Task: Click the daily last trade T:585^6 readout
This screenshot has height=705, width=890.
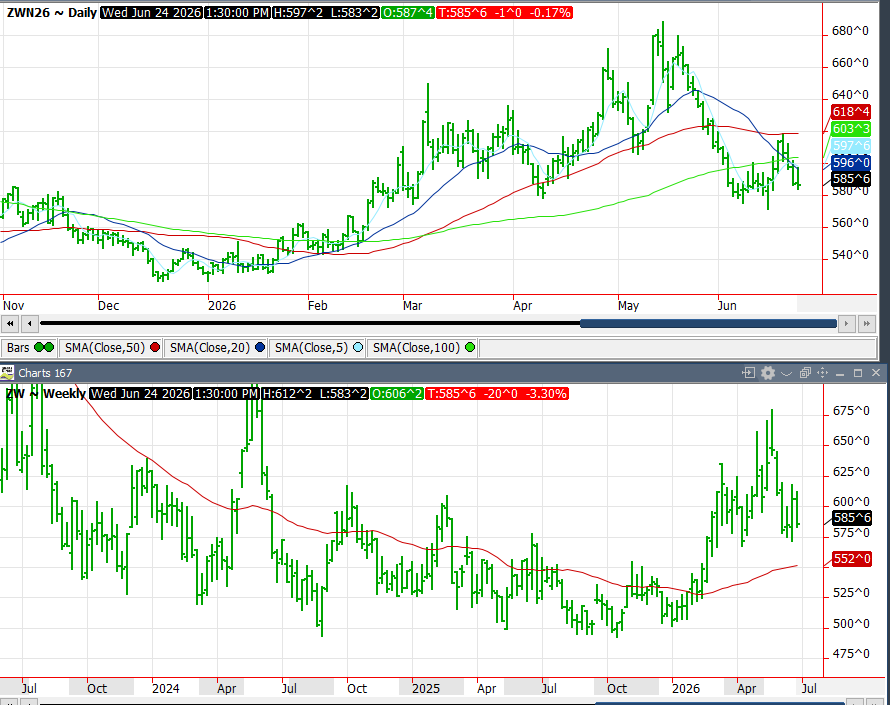Action: coord(504,12)
